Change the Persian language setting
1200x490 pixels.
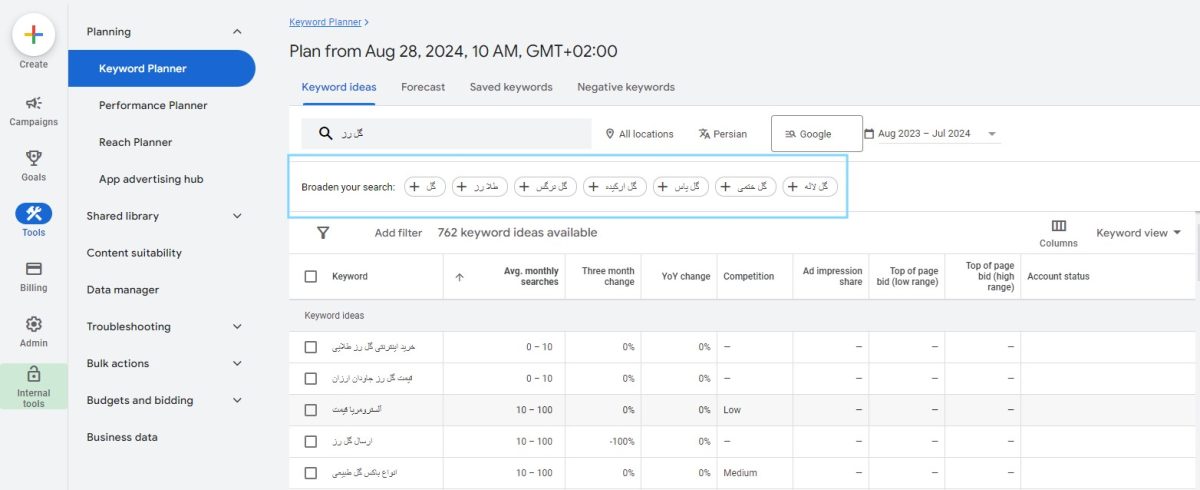723,134
